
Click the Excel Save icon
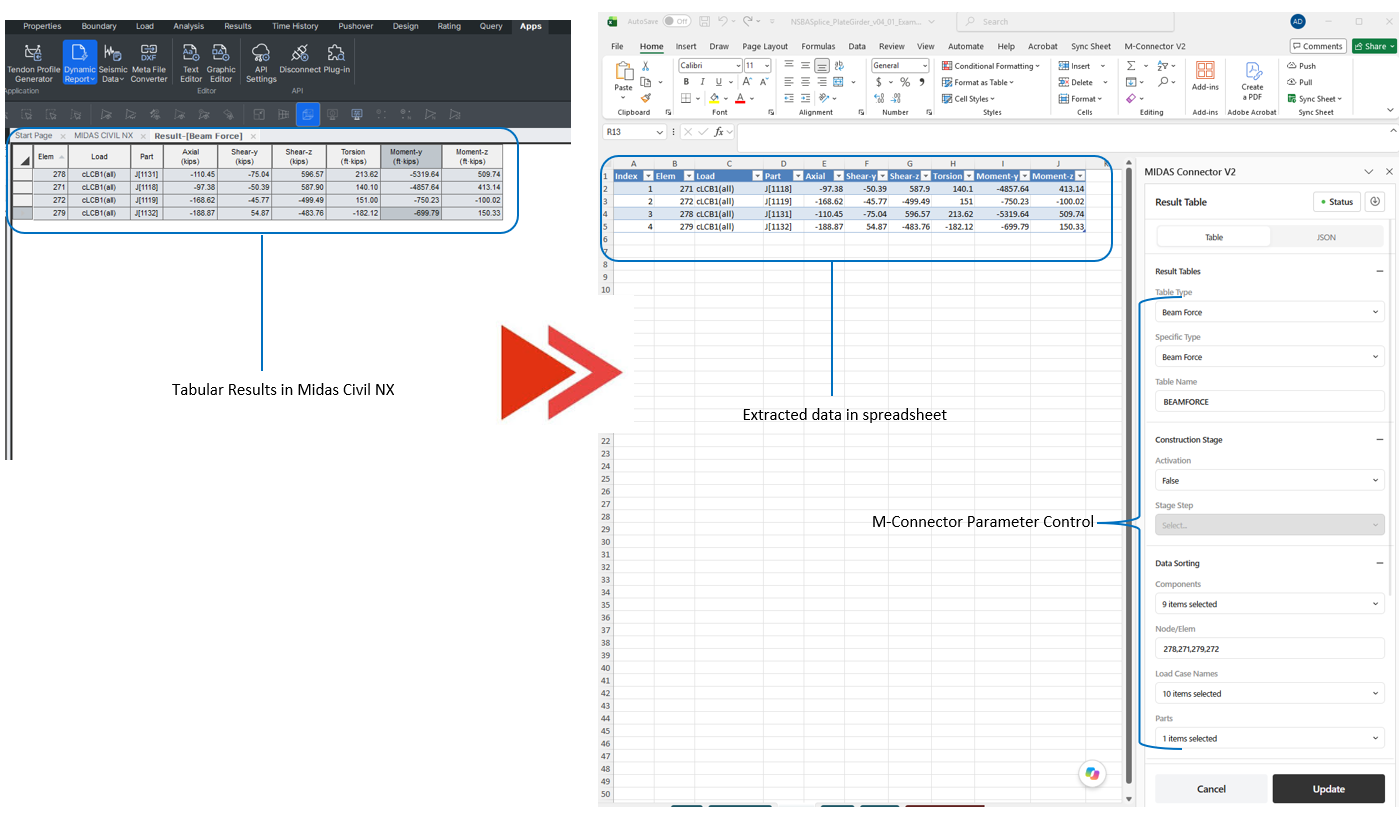coord(705,21)
